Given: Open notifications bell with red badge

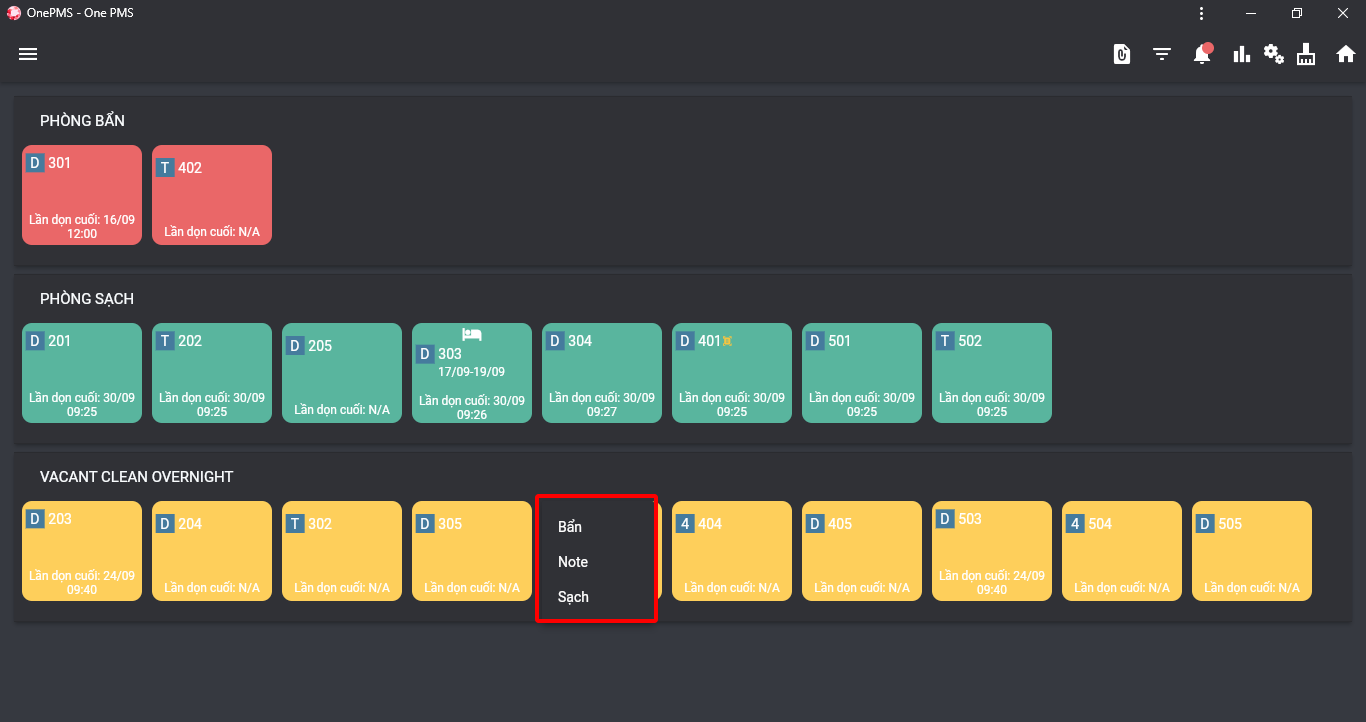Looking at the screenshot, I should [x=1202, y=54].
